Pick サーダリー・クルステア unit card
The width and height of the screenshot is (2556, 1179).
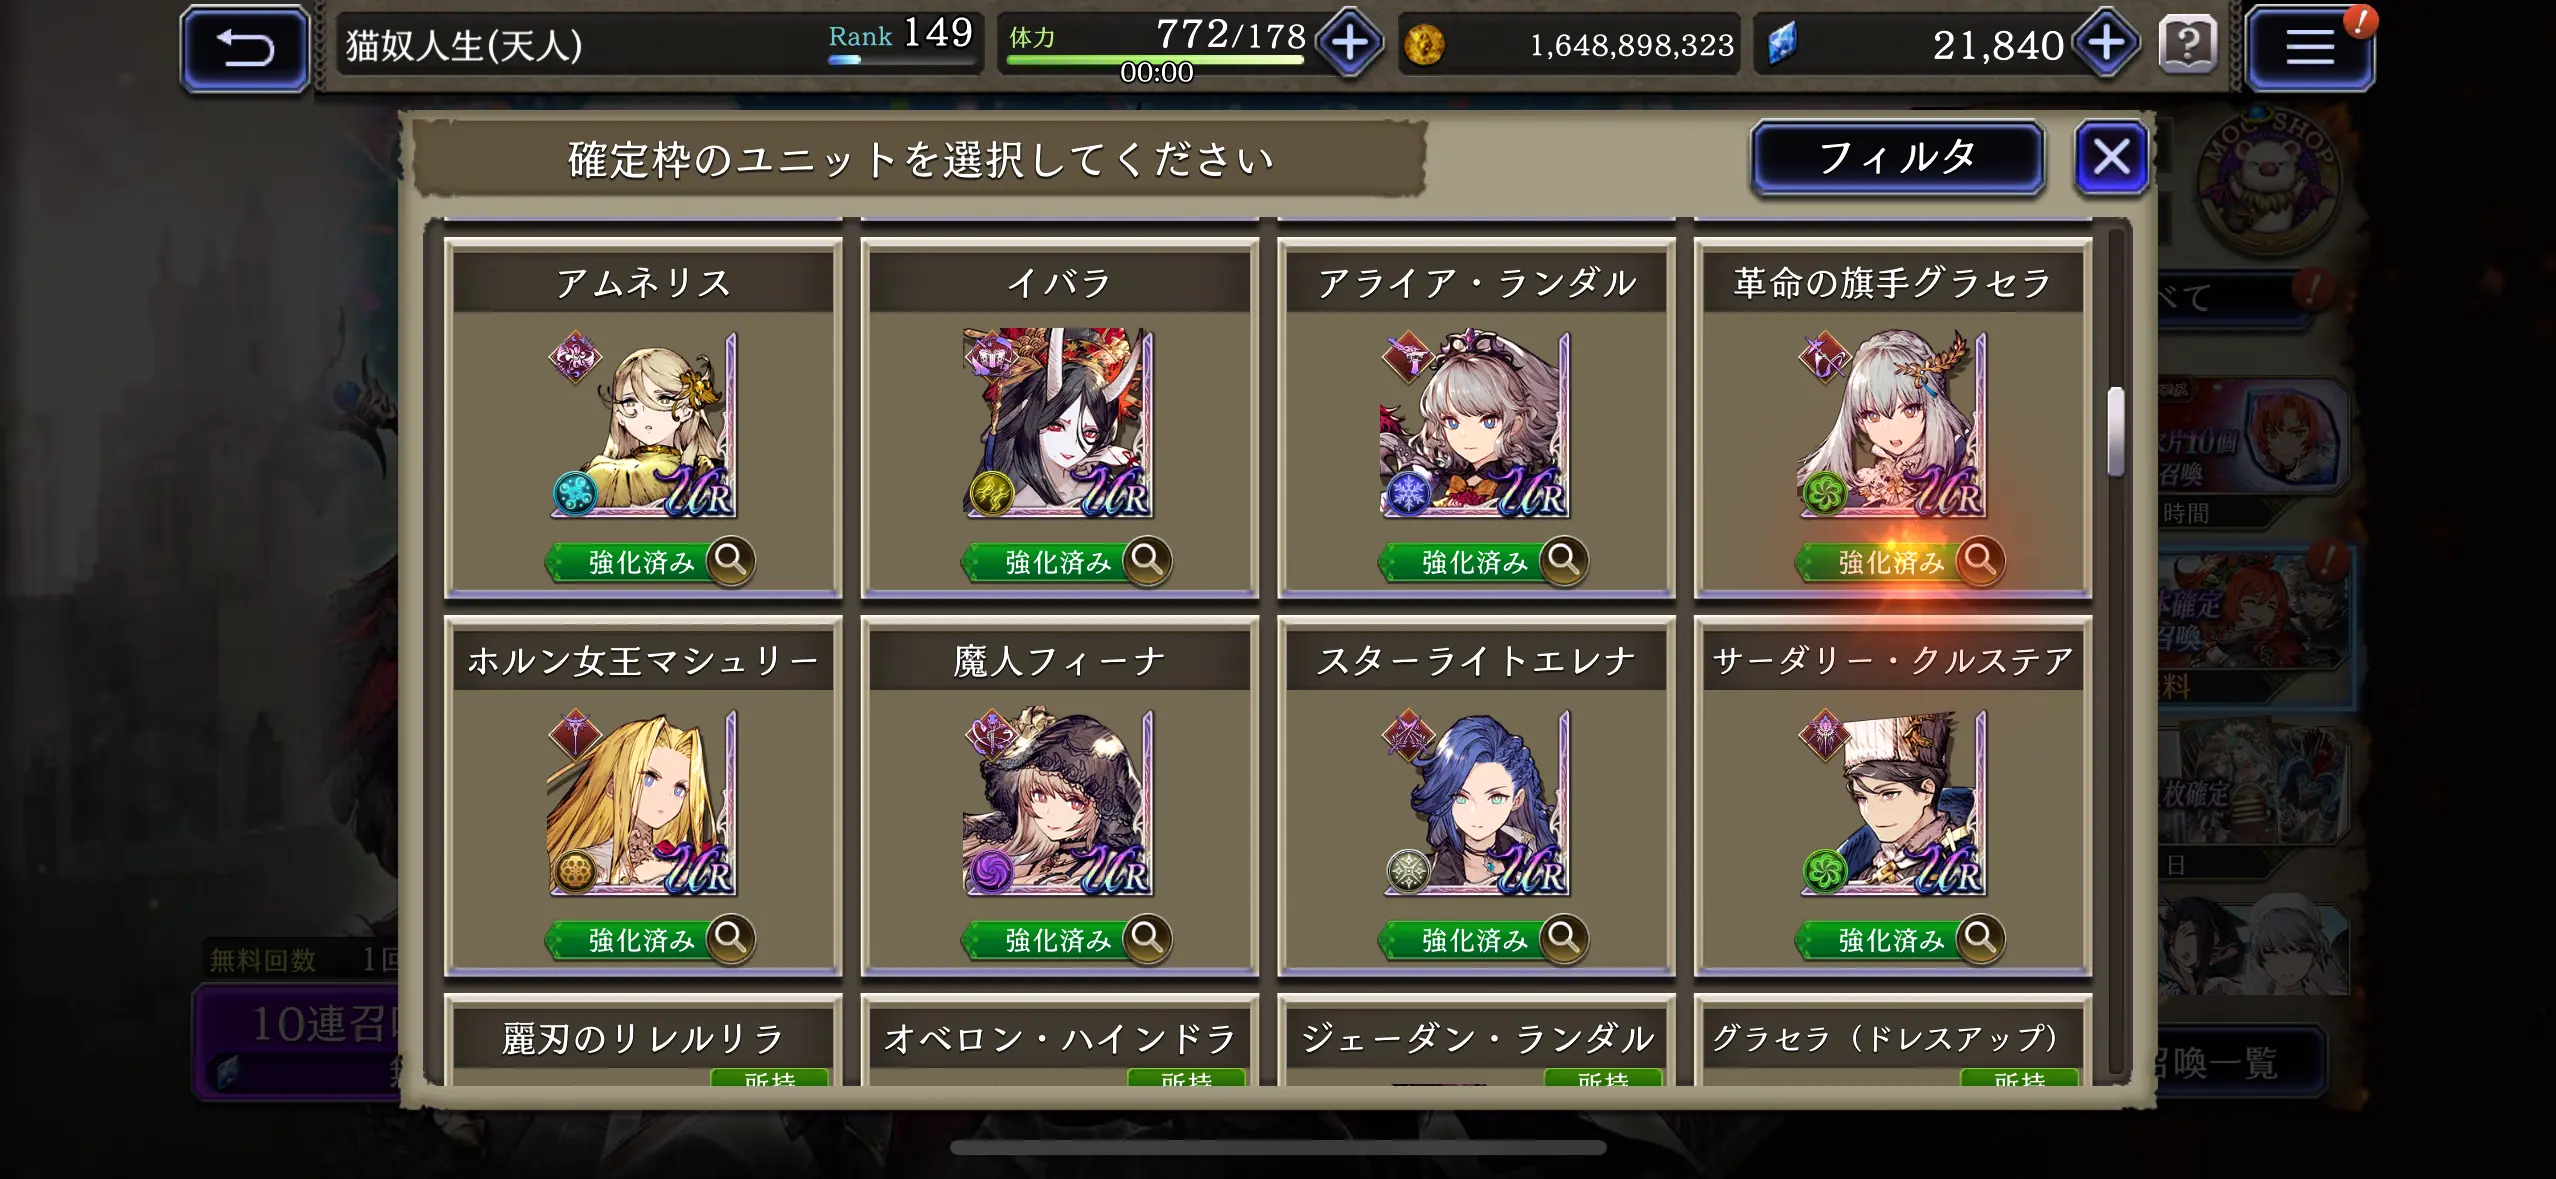pyautogui.click(x=1892, y=796)
